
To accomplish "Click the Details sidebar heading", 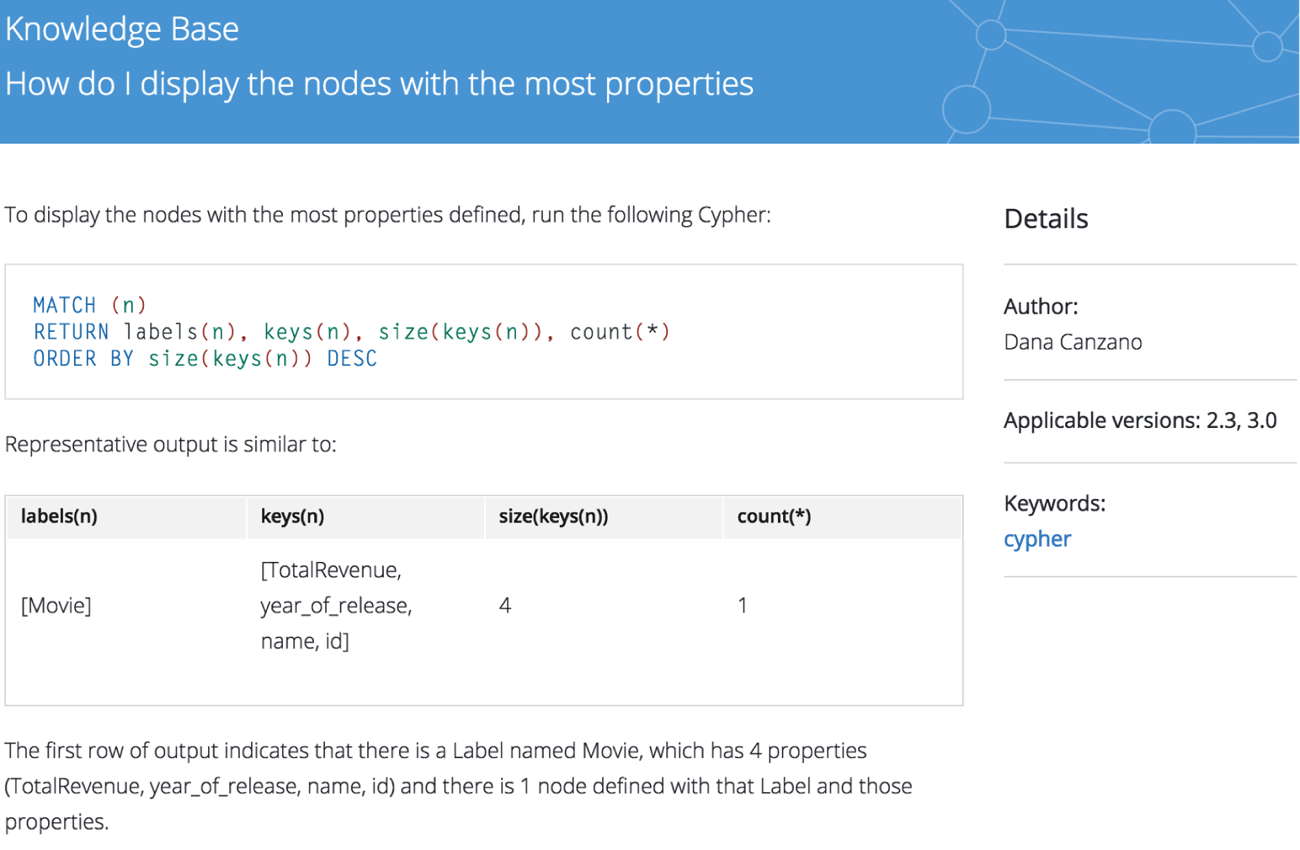I will (1046, 218).
